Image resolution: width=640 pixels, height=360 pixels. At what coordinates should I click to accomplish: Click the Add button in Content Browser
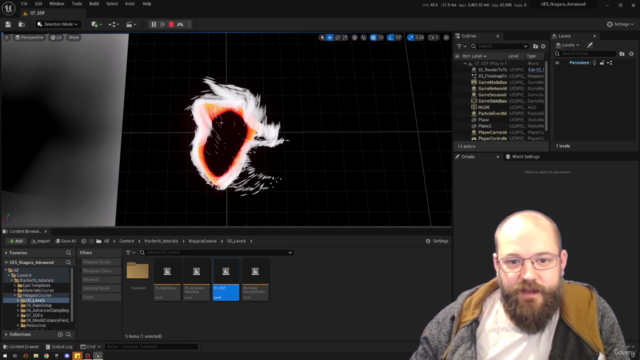(x=16, y=241)
